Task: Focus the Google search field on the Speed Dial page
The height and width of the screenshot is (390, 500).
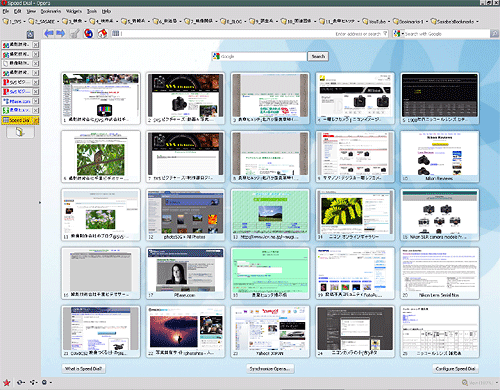Action: [259, 56]
